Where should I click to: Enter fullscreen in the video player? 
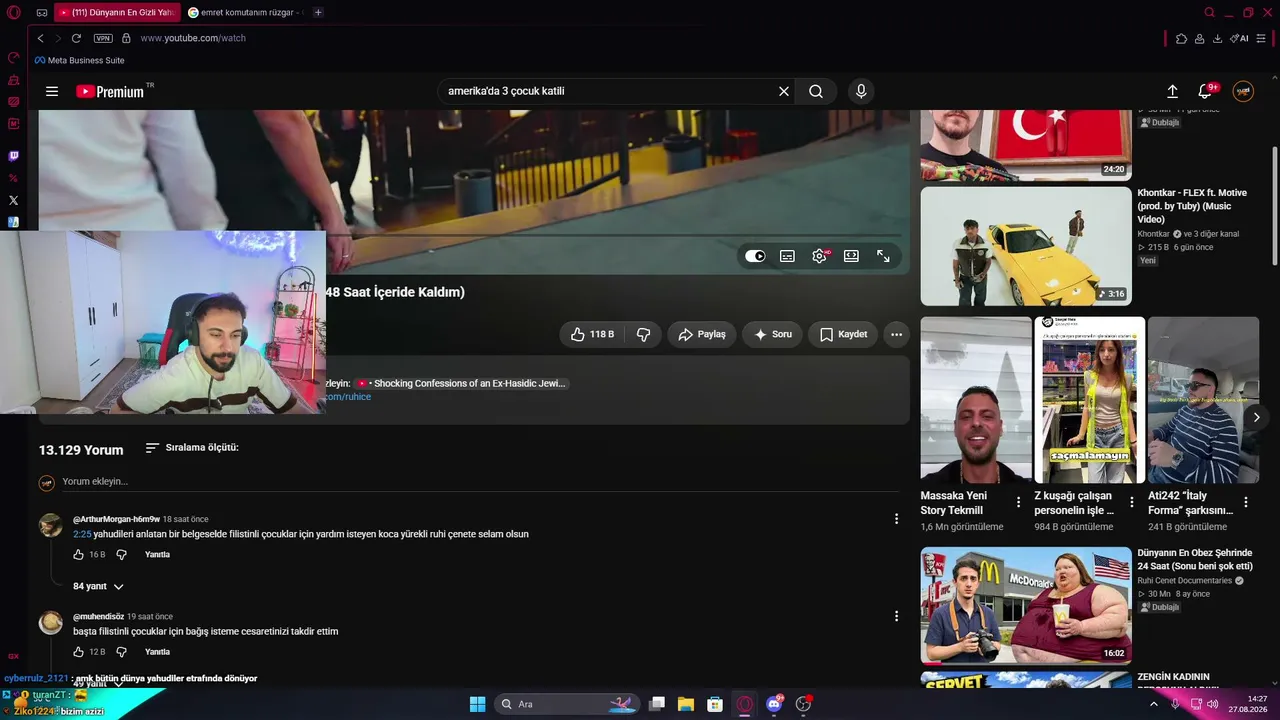tap(883, 256)
